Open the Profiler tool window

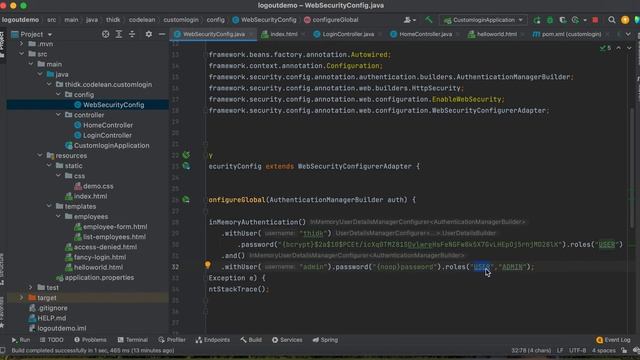[x=172, y=340]
